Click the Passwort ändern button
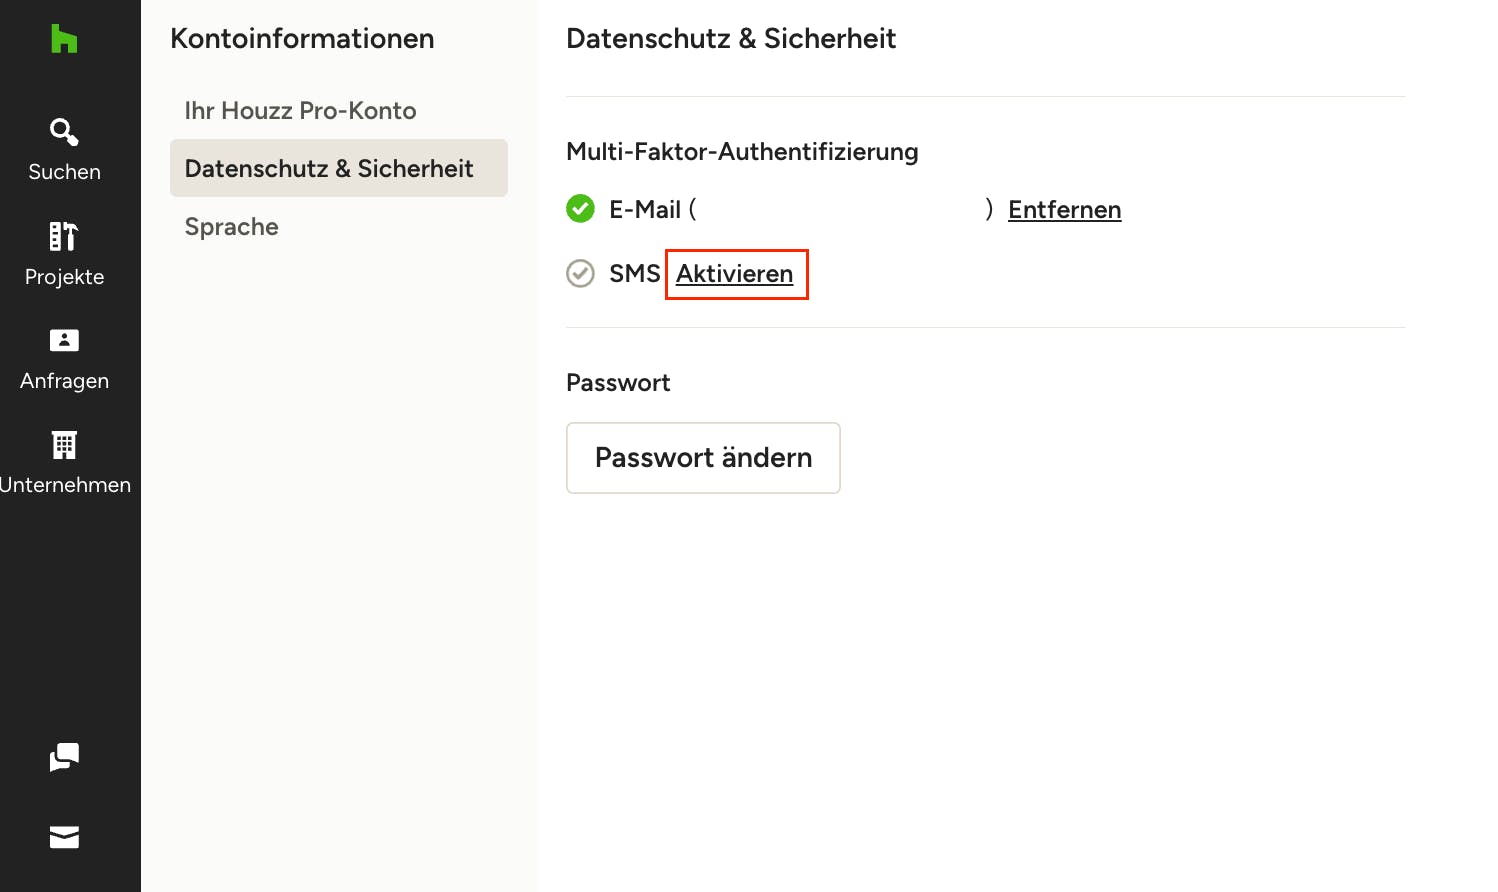The width and height of the screenshot is (1498, 892). [703, 458]
